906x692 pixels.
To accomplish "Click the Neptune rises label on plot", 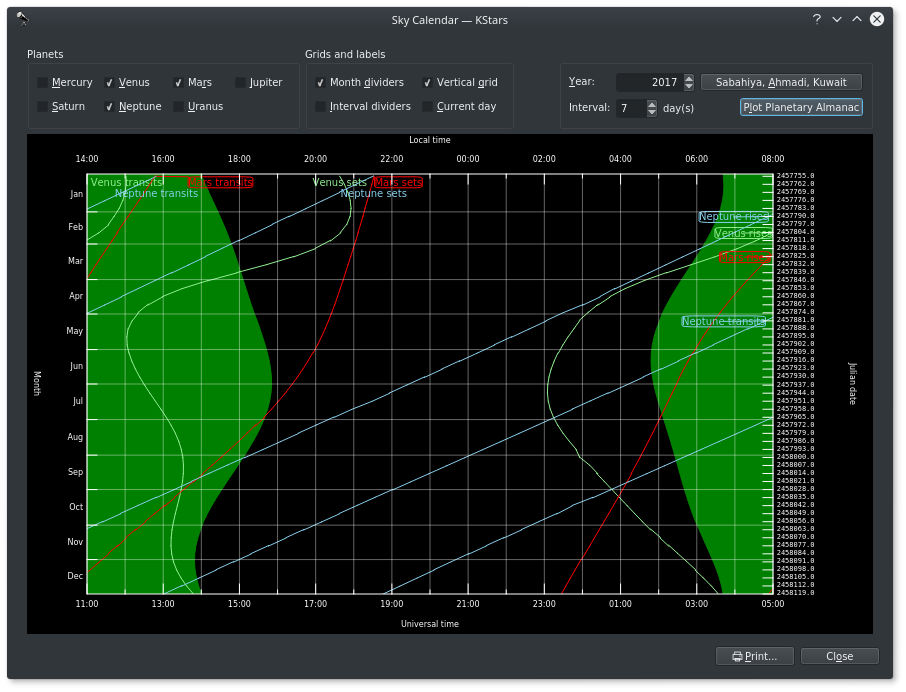I will click(x=734, y=216).
